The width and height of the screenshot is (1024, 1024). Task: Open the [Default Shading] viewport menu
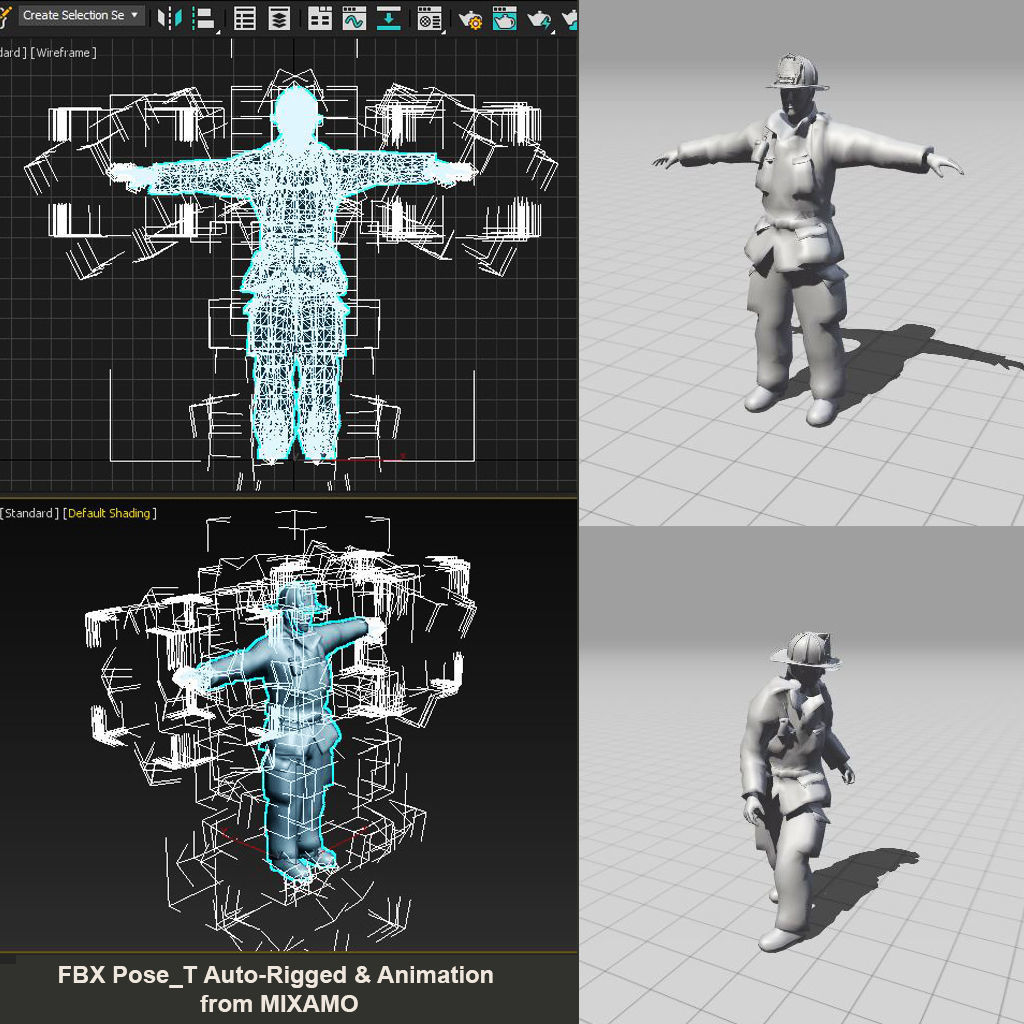point(110,513)
